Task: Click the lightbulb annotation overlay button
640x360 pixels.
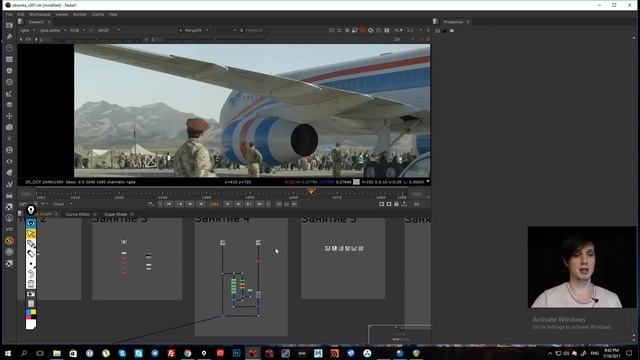Action: pos(31,210)
